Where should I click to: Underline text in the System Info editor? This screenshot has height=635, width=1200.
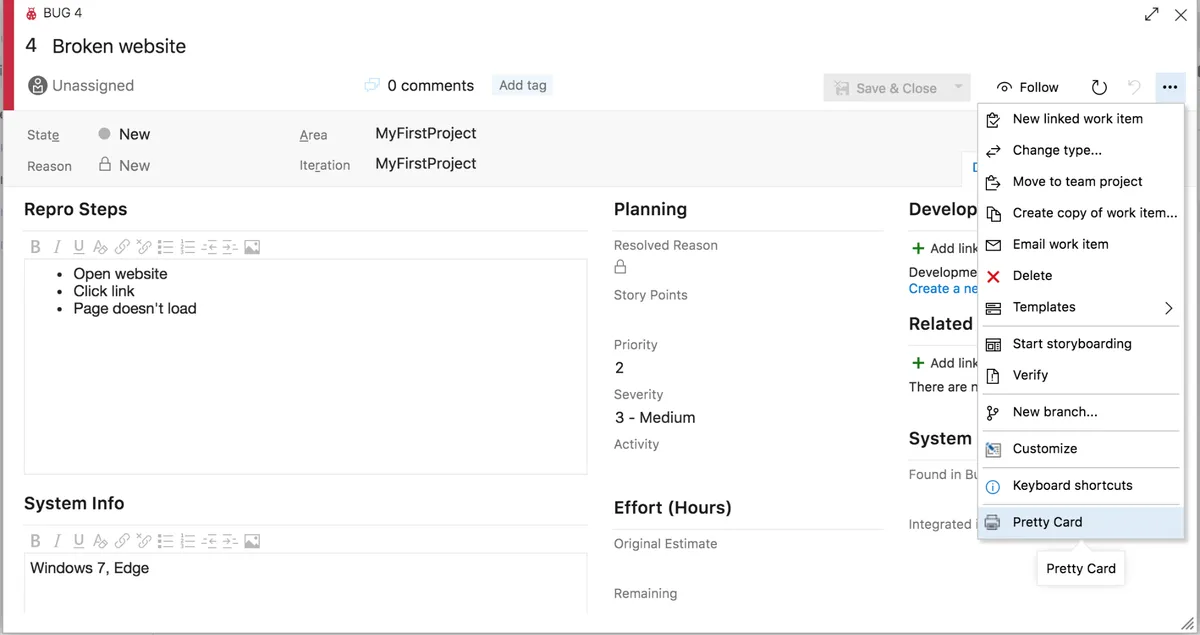point(79,540)
